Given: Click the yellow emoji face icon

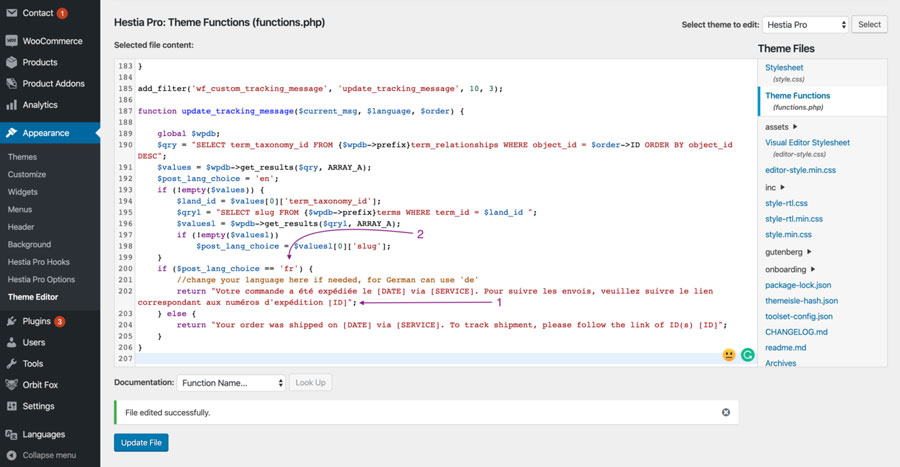Looking at the screenshot, I should click(x=728, y=355).
